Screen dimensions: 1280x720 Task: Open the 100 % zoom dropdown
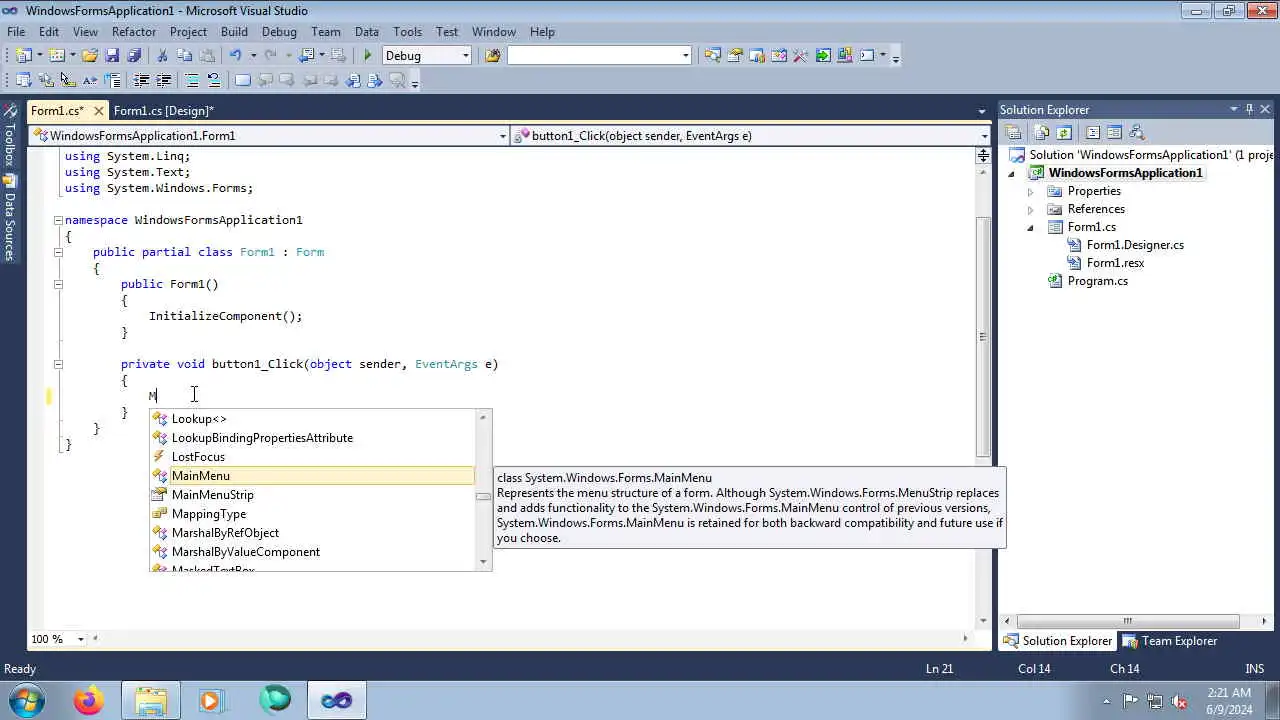(x=83, y=639)
